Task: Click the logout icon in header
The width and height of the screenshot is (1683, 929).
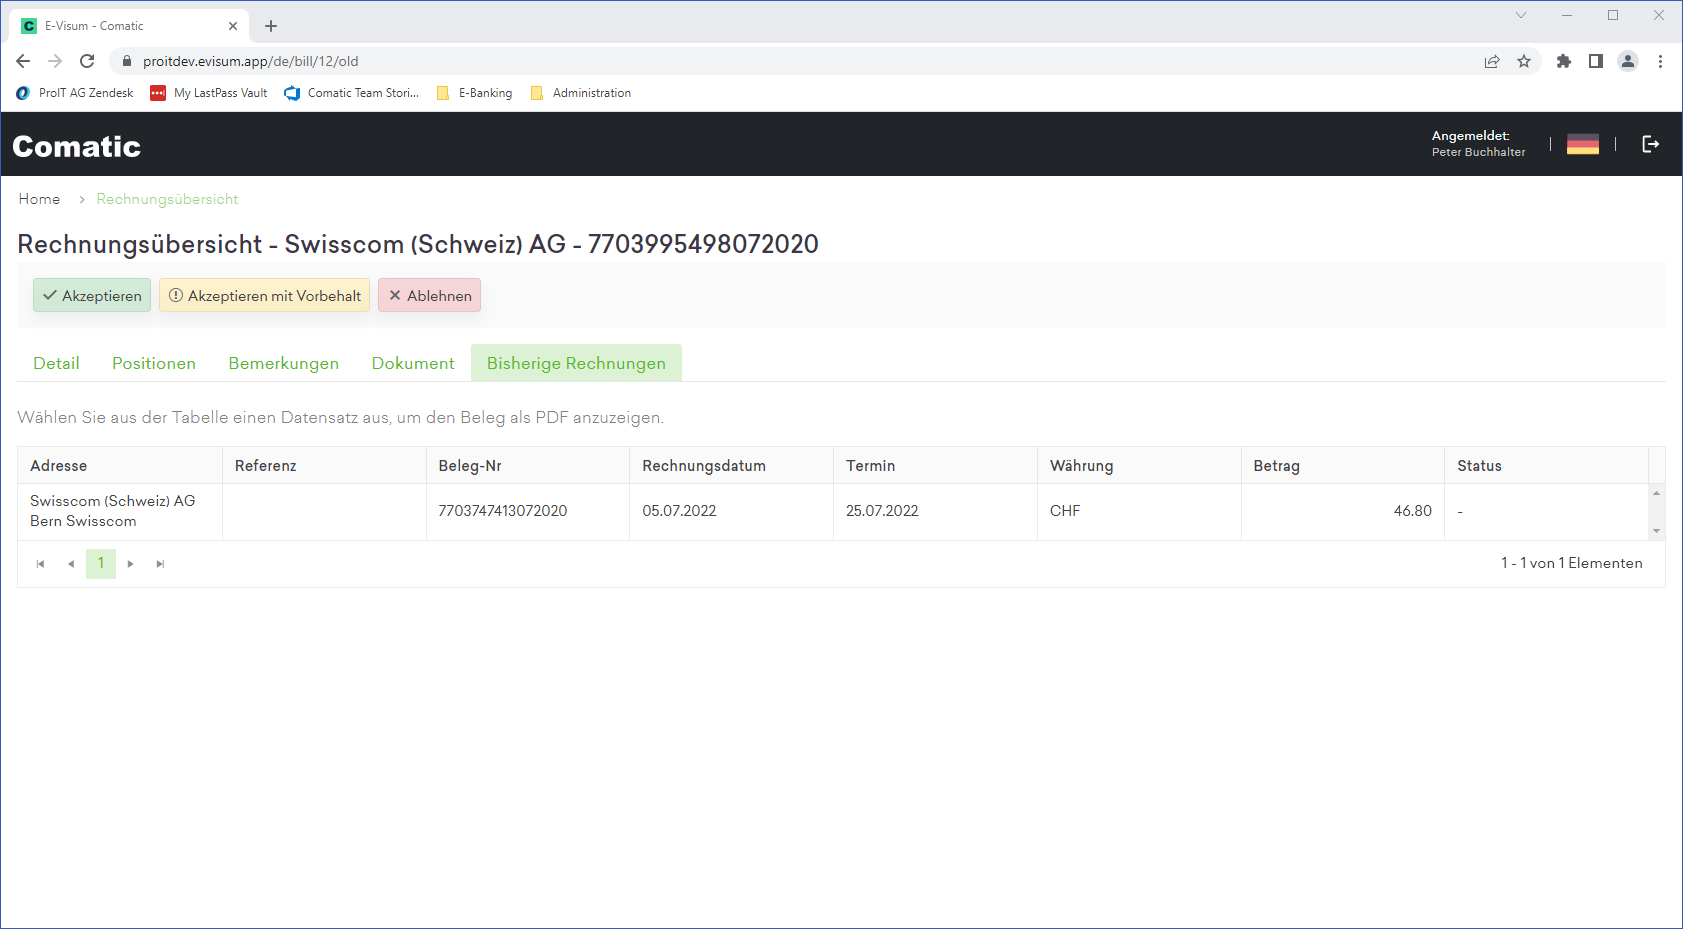Action: [x=1651, y=144]
